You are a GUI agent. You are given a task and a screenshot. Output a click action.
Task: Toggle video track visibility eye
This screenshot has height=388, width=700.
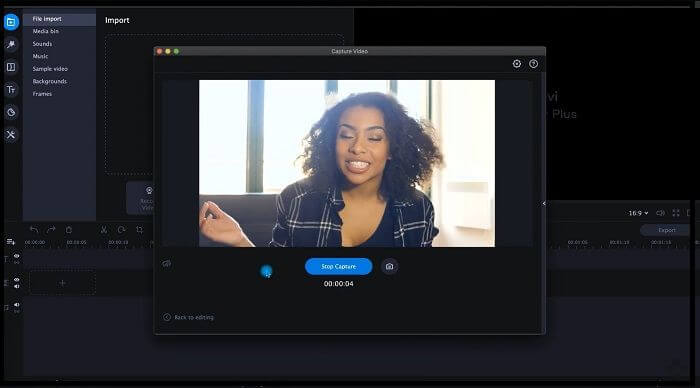(17, 280)
